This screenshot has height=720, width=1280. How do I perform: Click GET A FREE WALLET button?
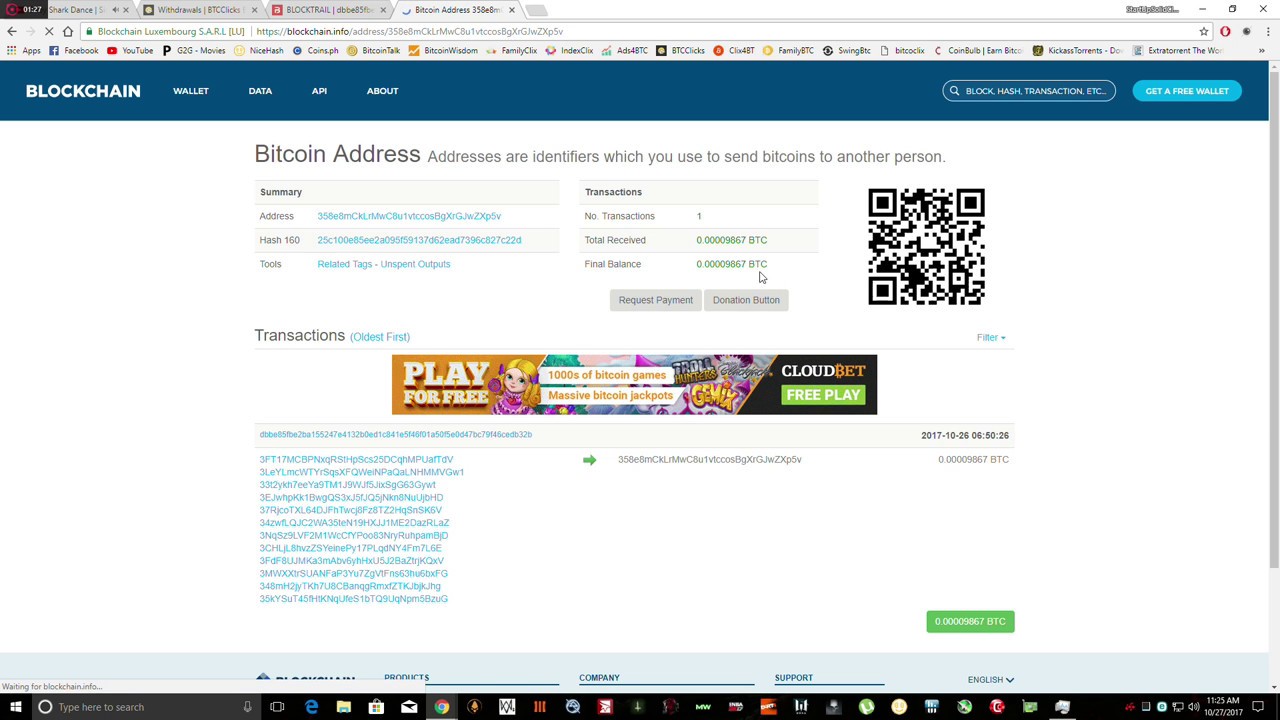[1187, 91]
